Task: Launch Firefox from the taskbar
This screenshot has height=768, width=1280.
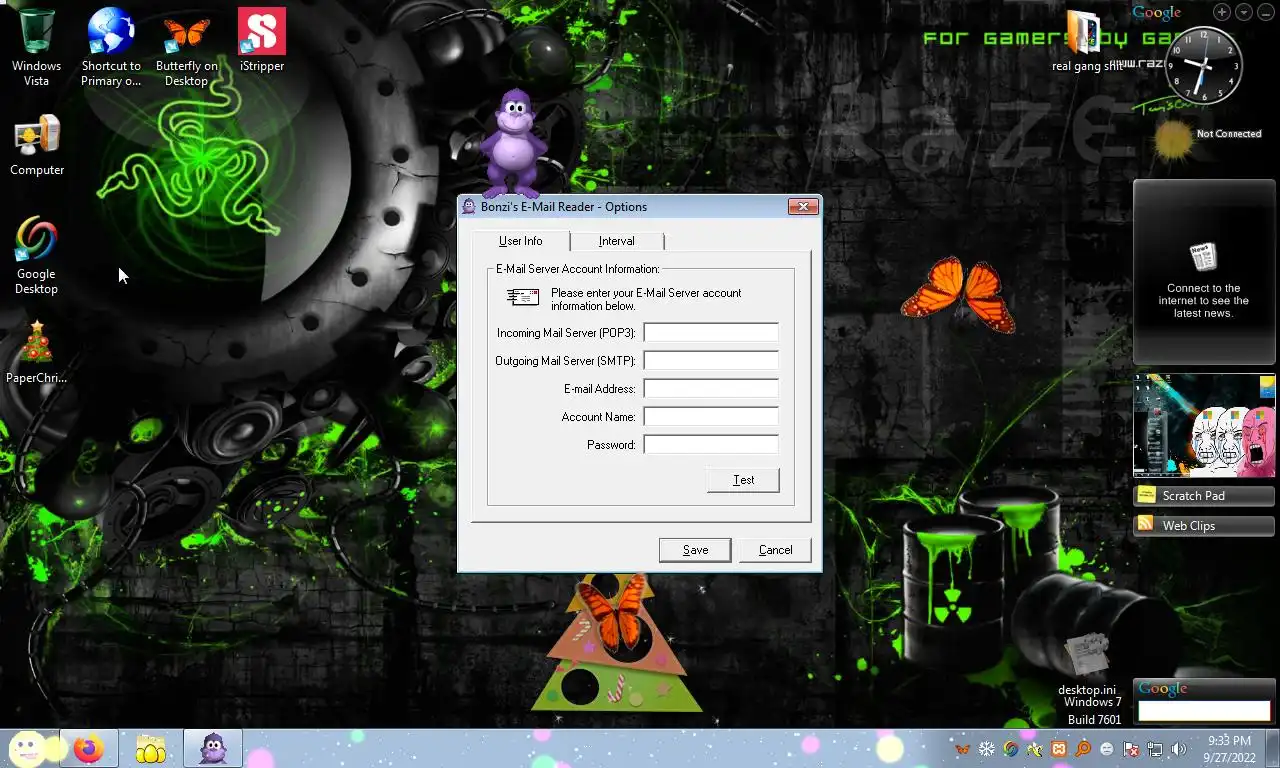Action: (x=89, y=748)
